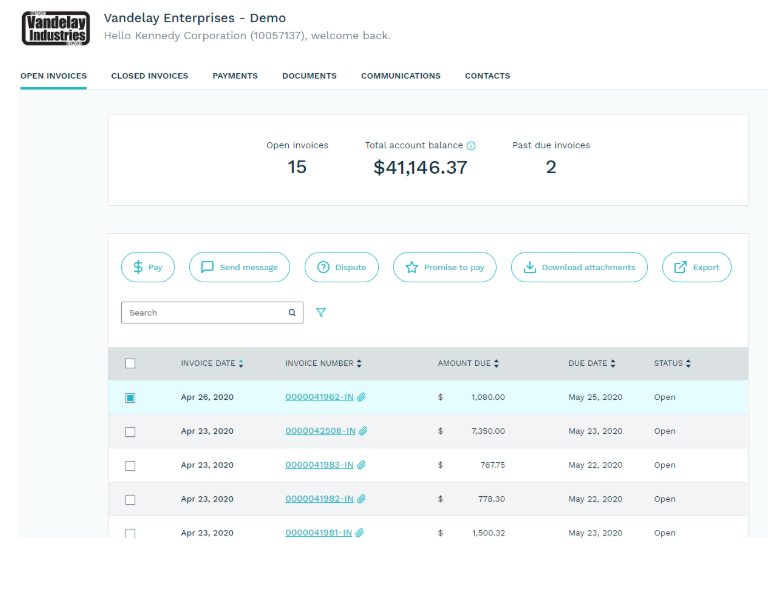Click the Download attachments button

(x=579, y=267)
